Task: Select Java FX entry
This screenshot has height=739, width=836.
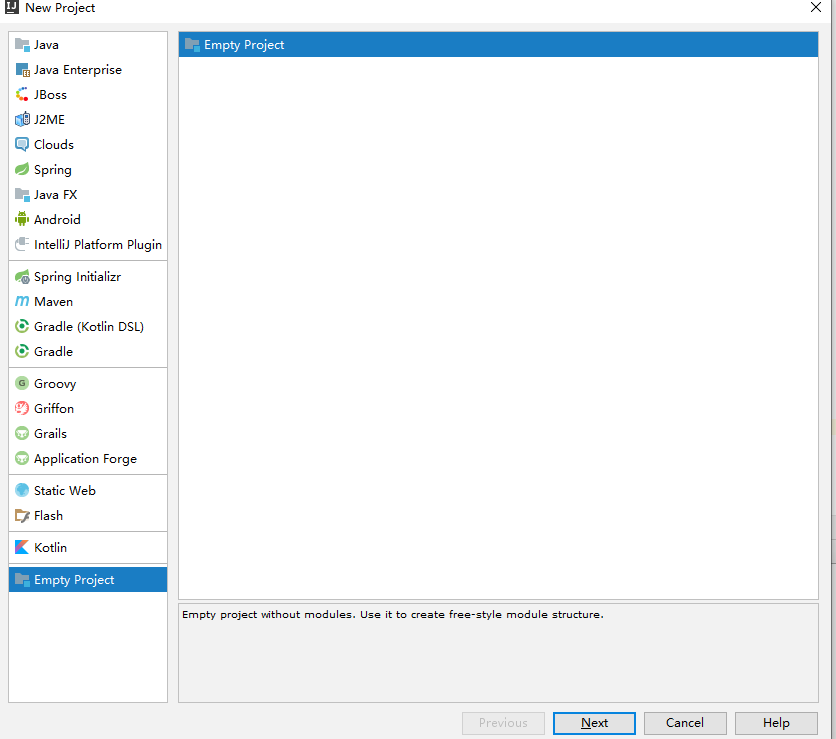Action: (x=88, y=195)
